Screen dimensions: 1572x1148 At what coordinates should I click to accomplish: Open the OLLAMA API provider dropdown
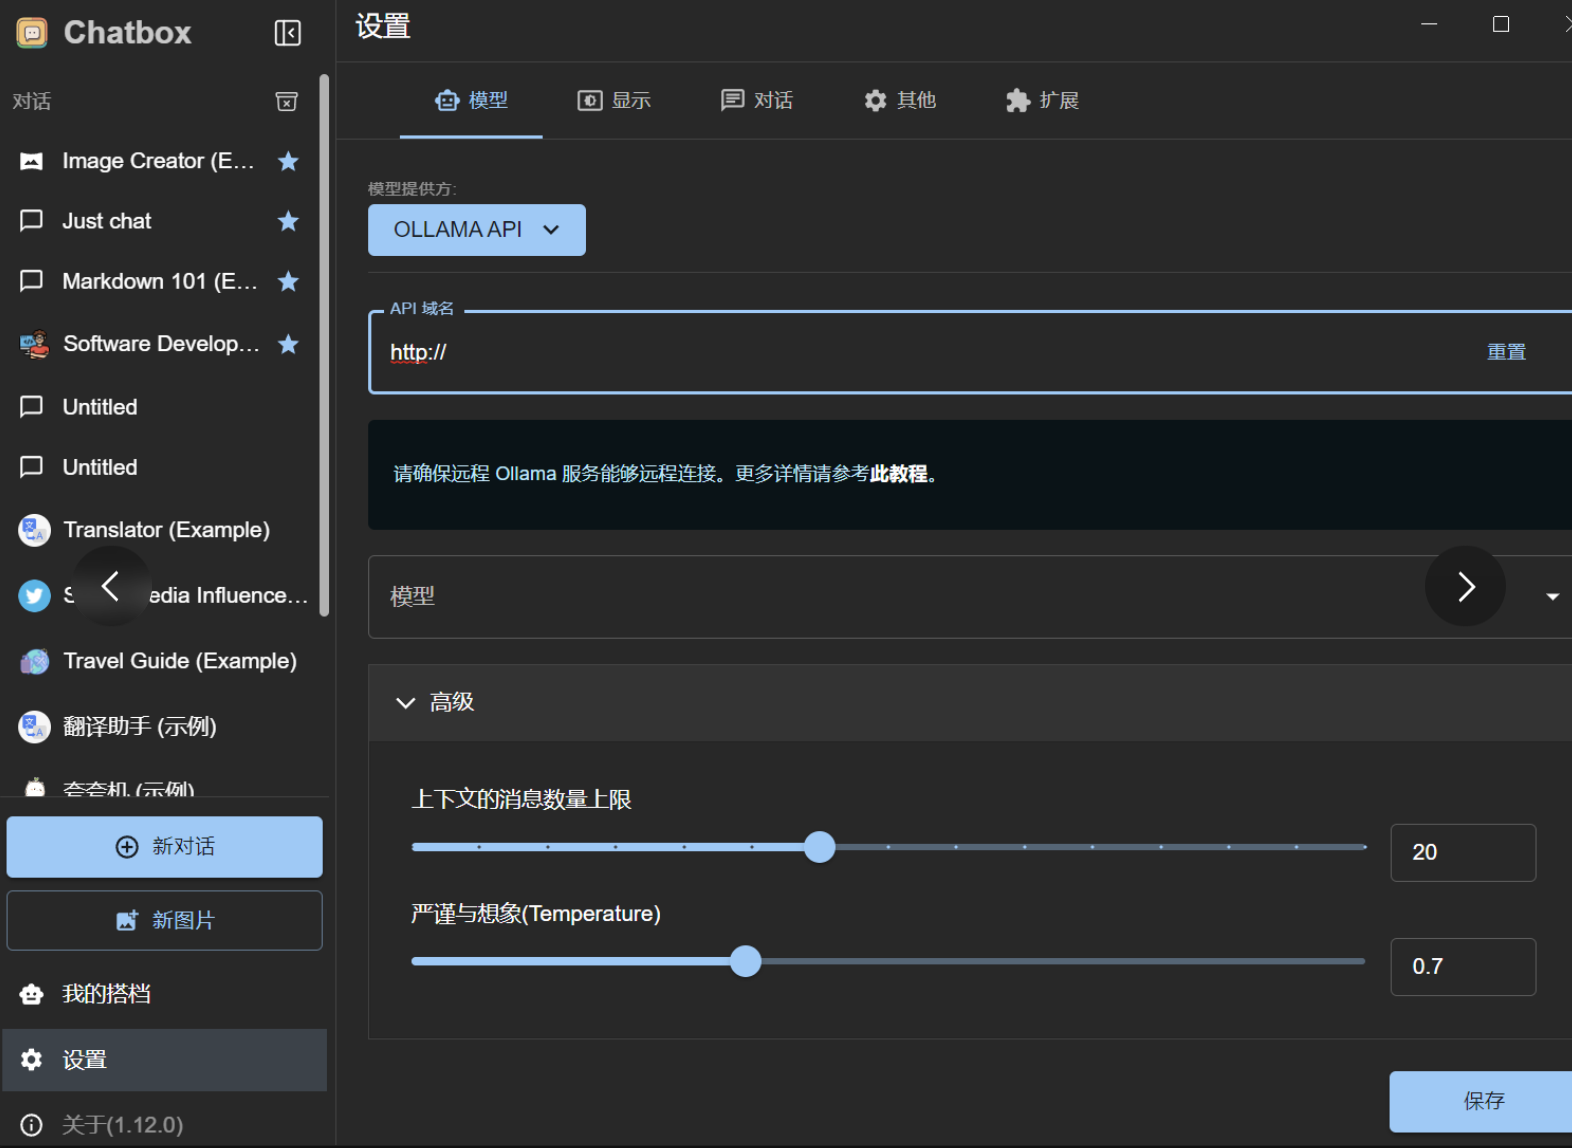click(477, 230)
